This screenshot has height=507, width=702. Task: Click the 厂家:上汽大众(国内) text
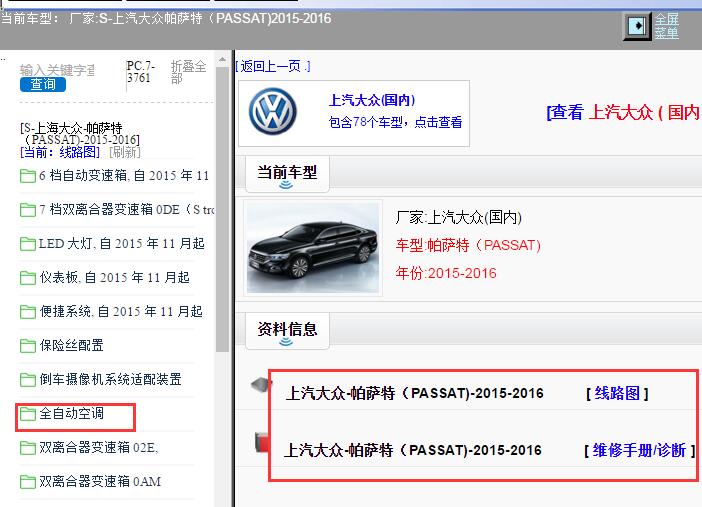click(458, 218)
